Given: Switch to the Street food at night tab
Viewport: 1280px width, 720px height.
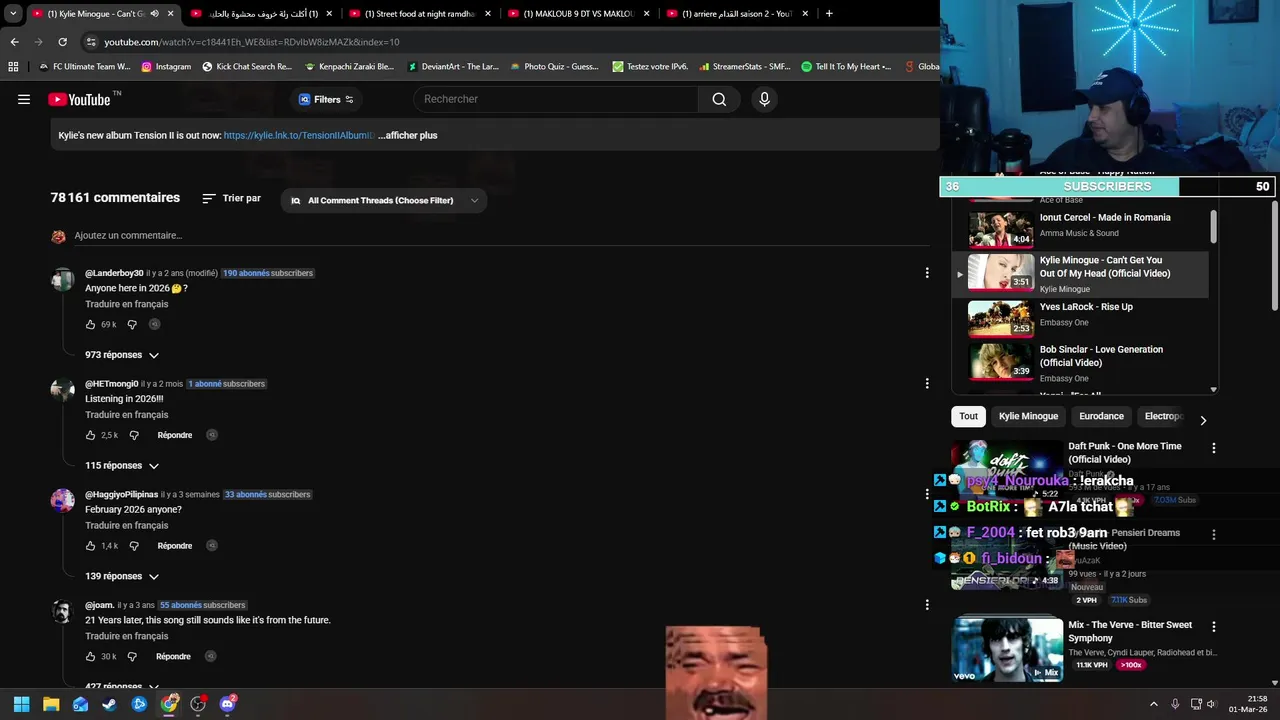Looking at the screenshot, I should (420, 14).
